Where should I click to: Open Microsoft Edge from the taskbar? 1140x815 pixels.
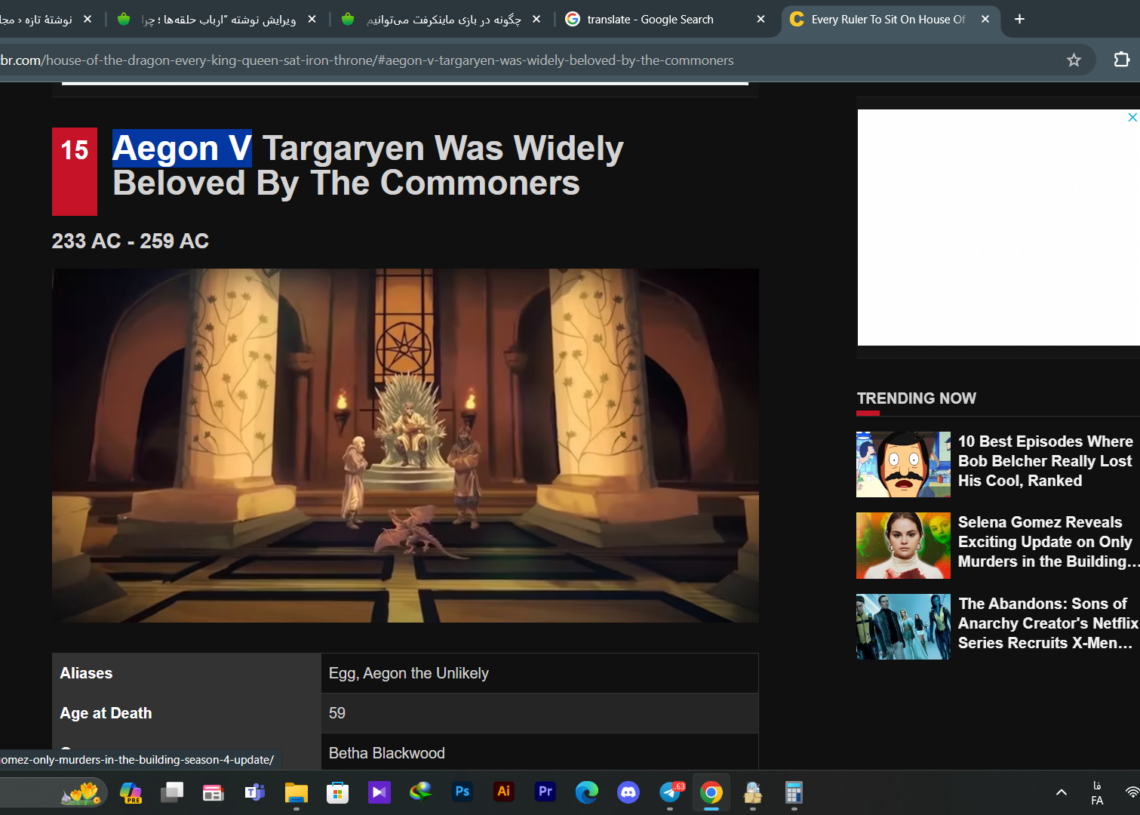pyautogui.click(x=586, y=792)
